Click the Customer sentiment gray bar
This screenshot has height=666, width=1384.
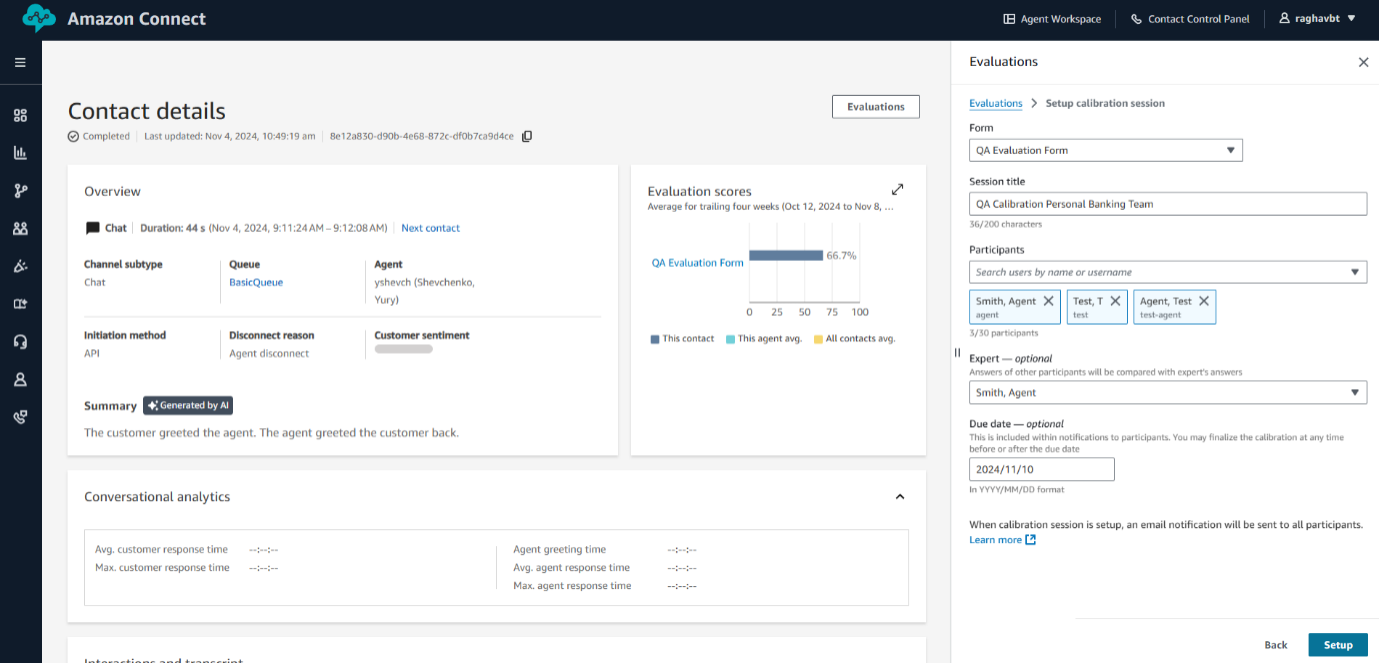[403, 349]
